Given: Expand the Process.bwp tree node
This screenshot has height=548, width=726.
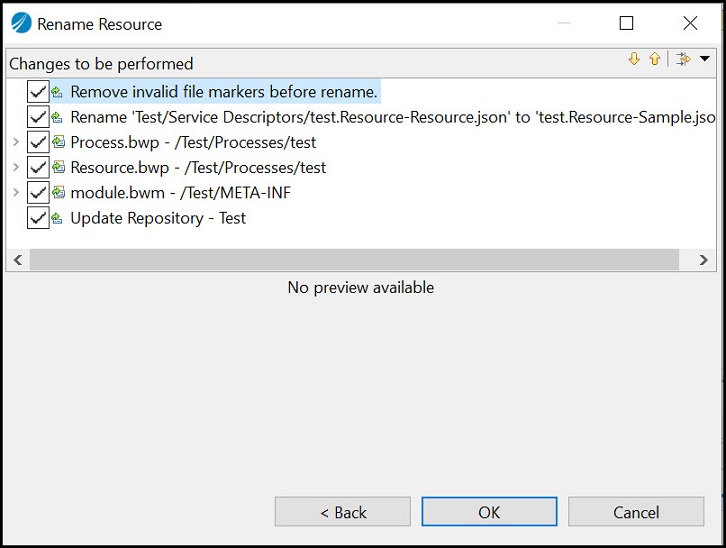Looking at the screenshot, I should [x=16, y=142].
